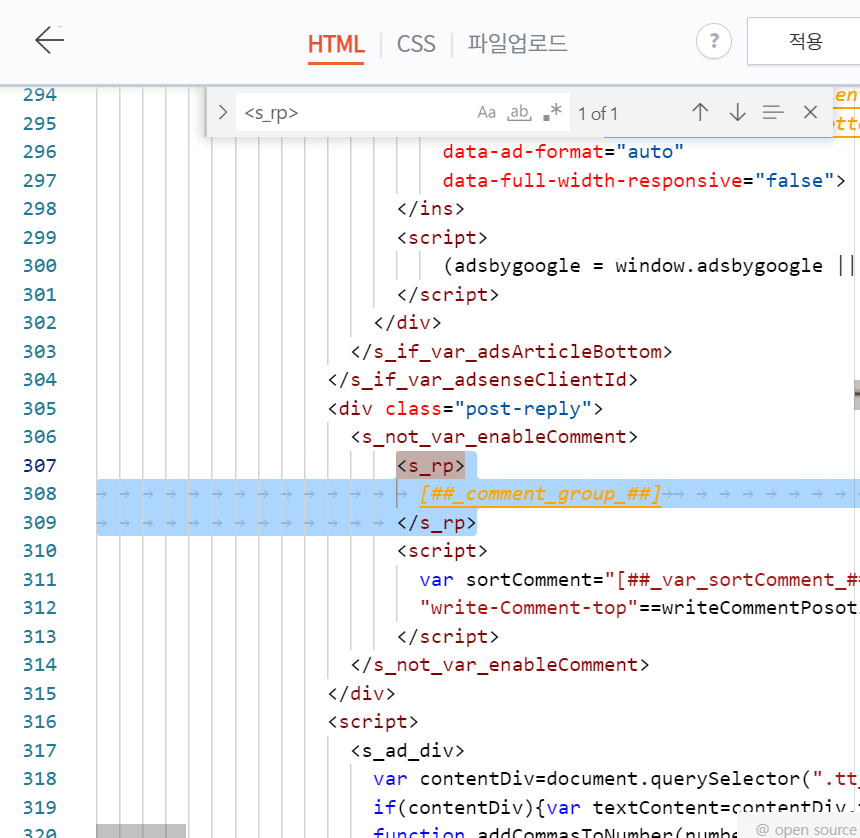Click line number 307
The image size is (860, 838).
tap(39, 466)
